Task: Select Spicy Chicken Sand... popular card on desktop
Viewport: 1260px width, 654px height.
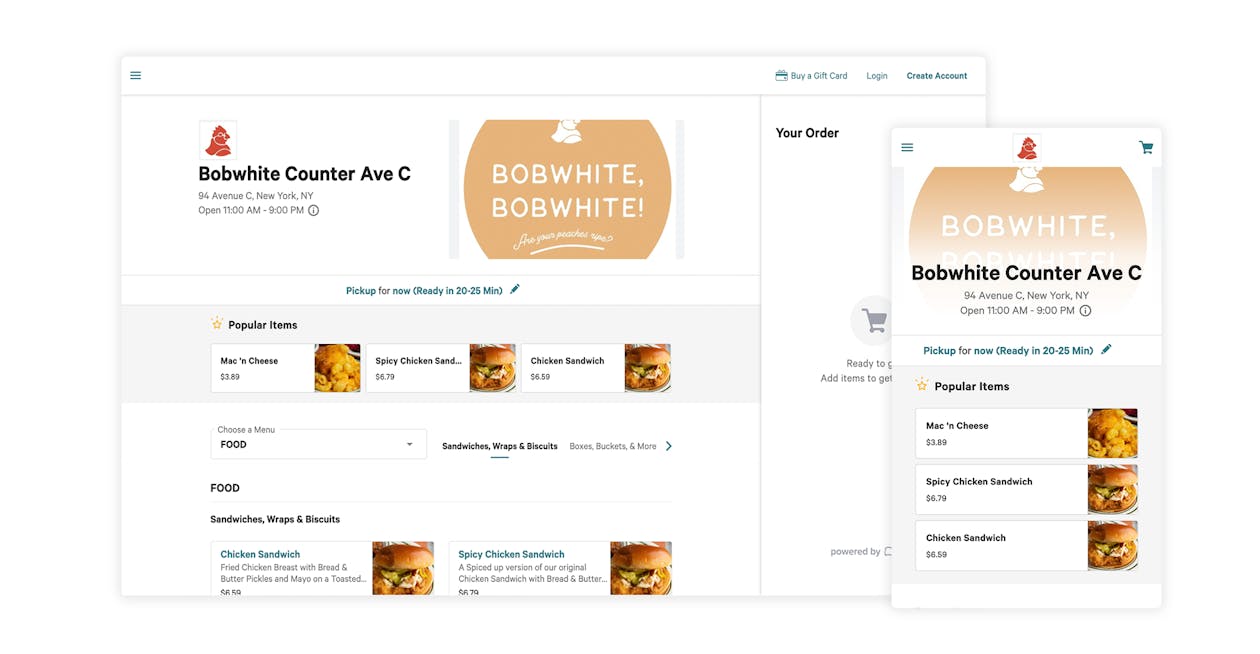Action: click(441, 368)
